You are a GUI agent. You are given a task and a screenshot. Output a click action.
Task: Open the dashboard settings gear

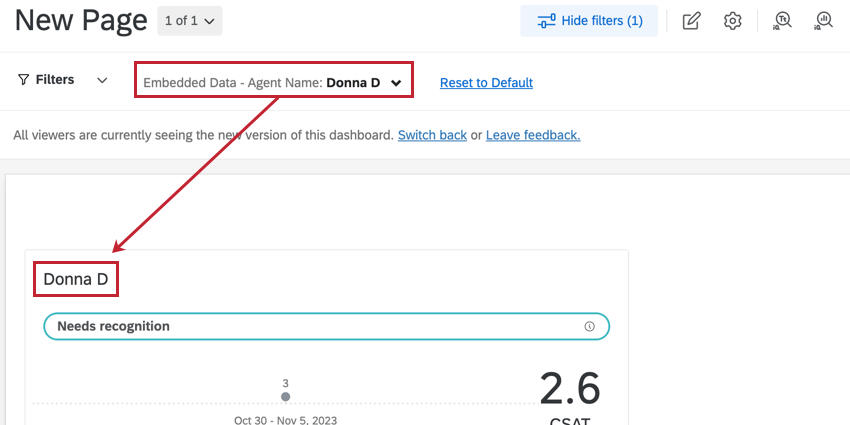click(x=732, y=21)
